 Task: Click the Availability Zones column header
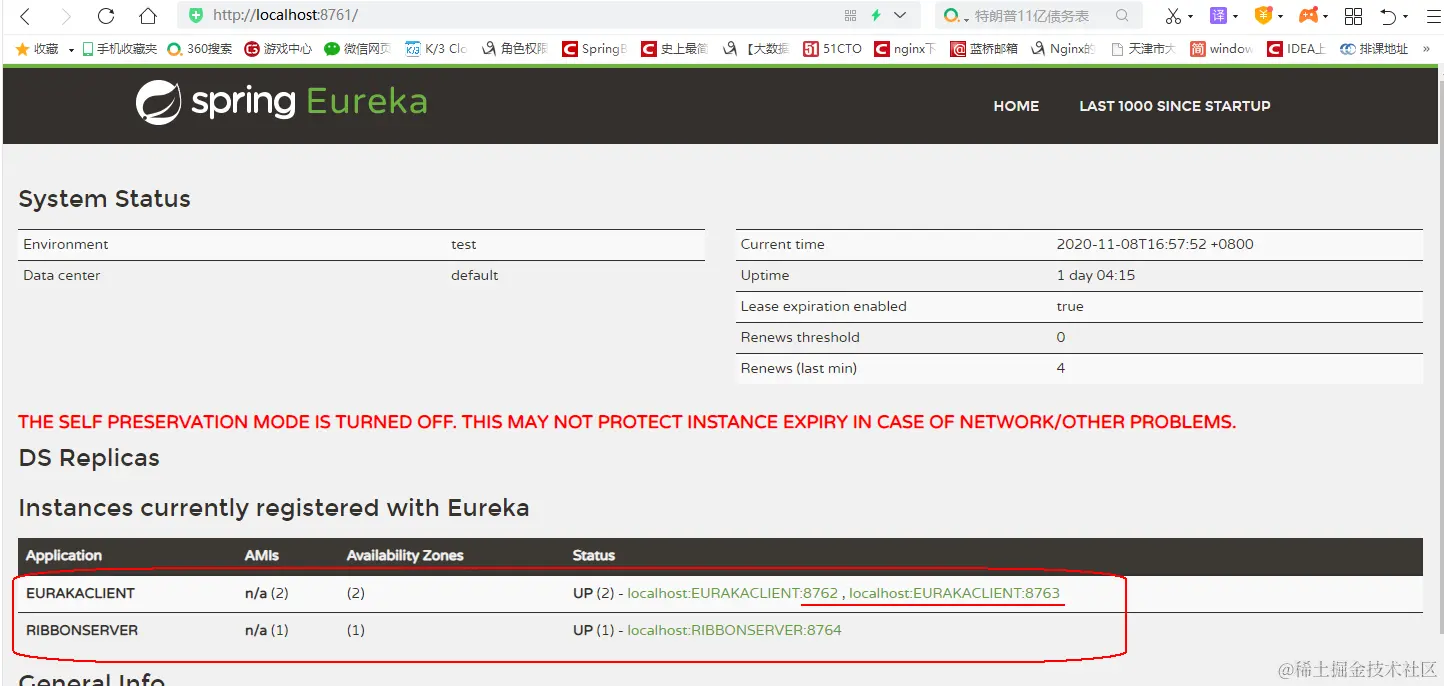point(405,555)
